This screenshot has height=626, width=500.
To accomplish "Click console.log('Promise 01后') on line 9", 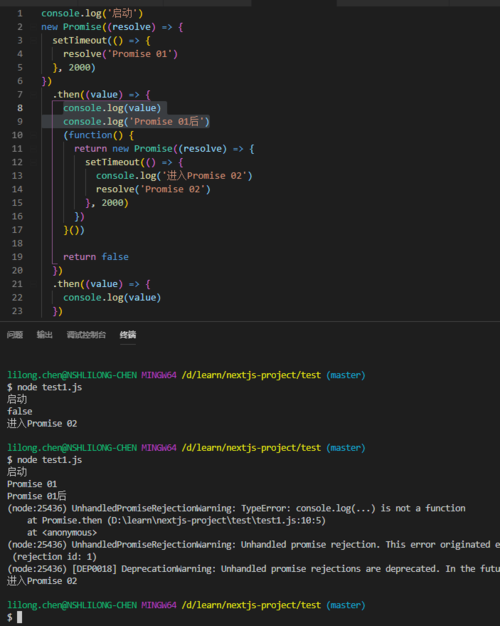I will tap(136, 121).
